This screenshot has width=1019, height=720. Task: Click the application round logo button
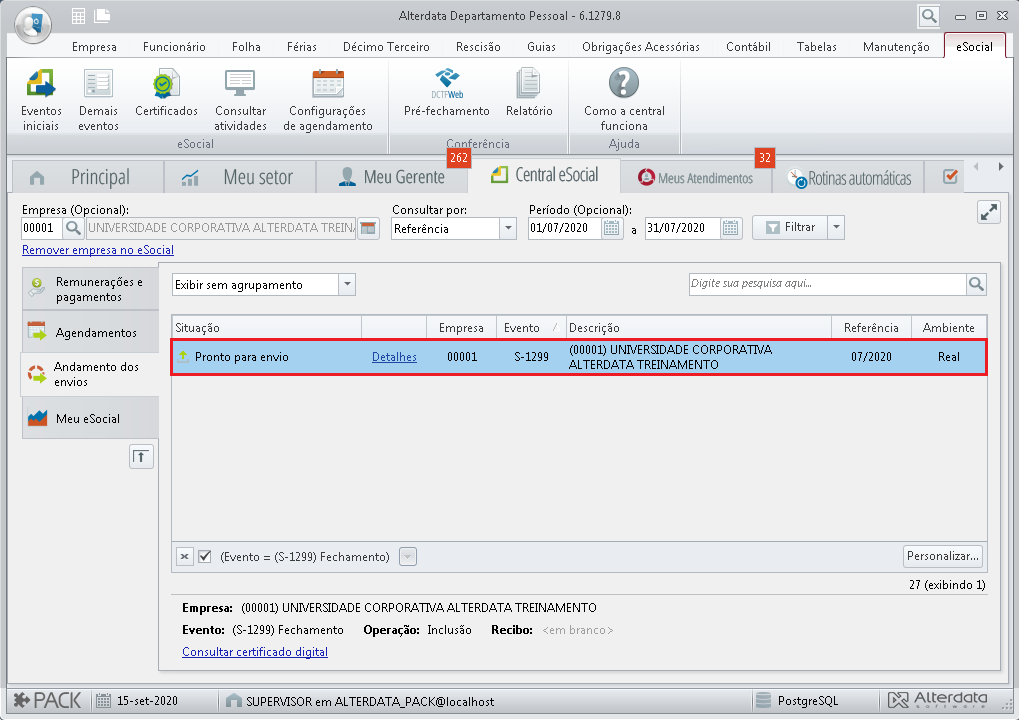(32, 24)
